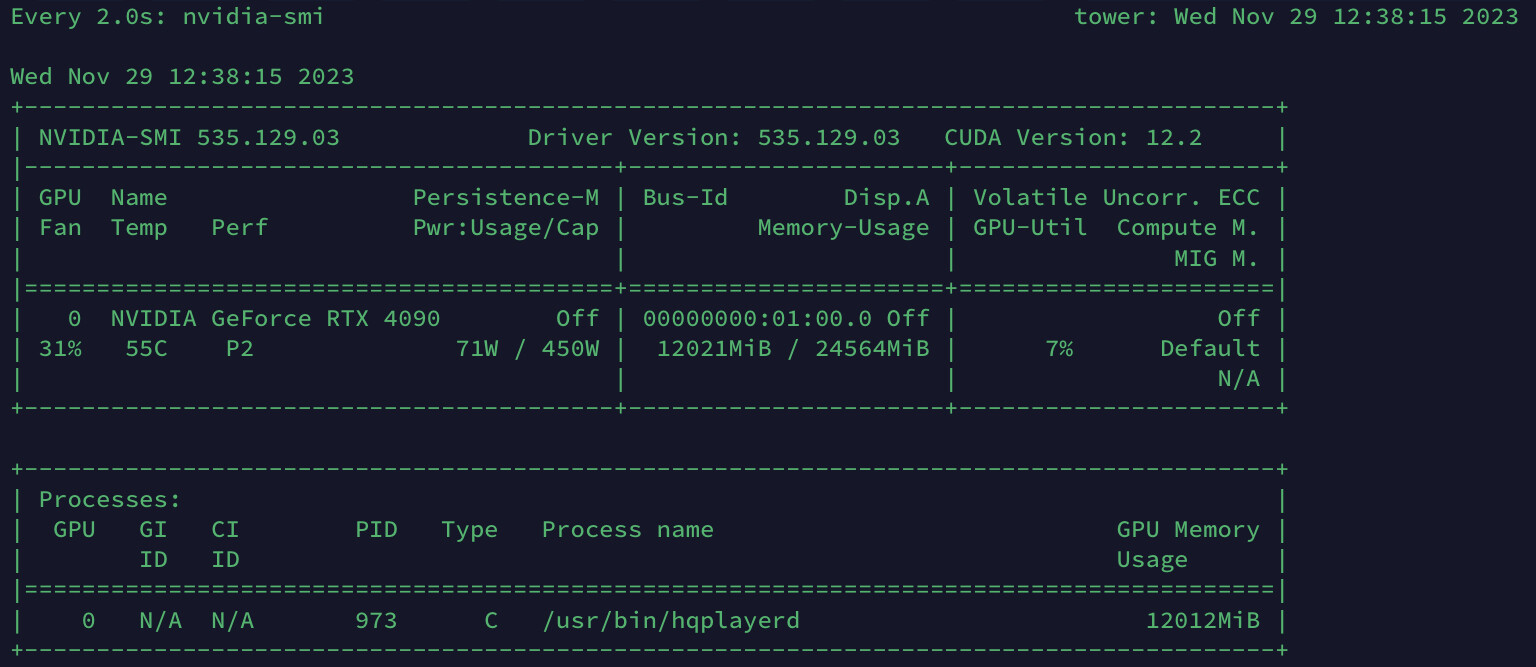This screenshot has height=667, width=1536.
Task: Click the "Off" value under Persistence-M
Action: tap(578, 318)
